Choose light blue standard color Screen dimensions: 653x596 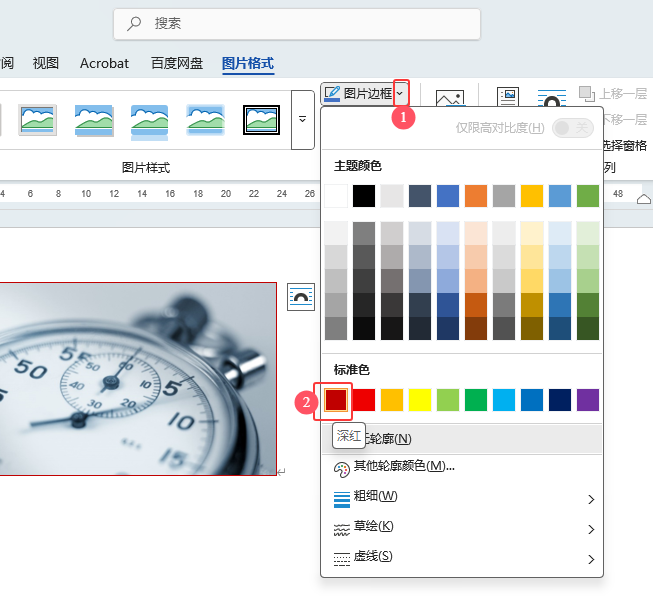point(504,400)
